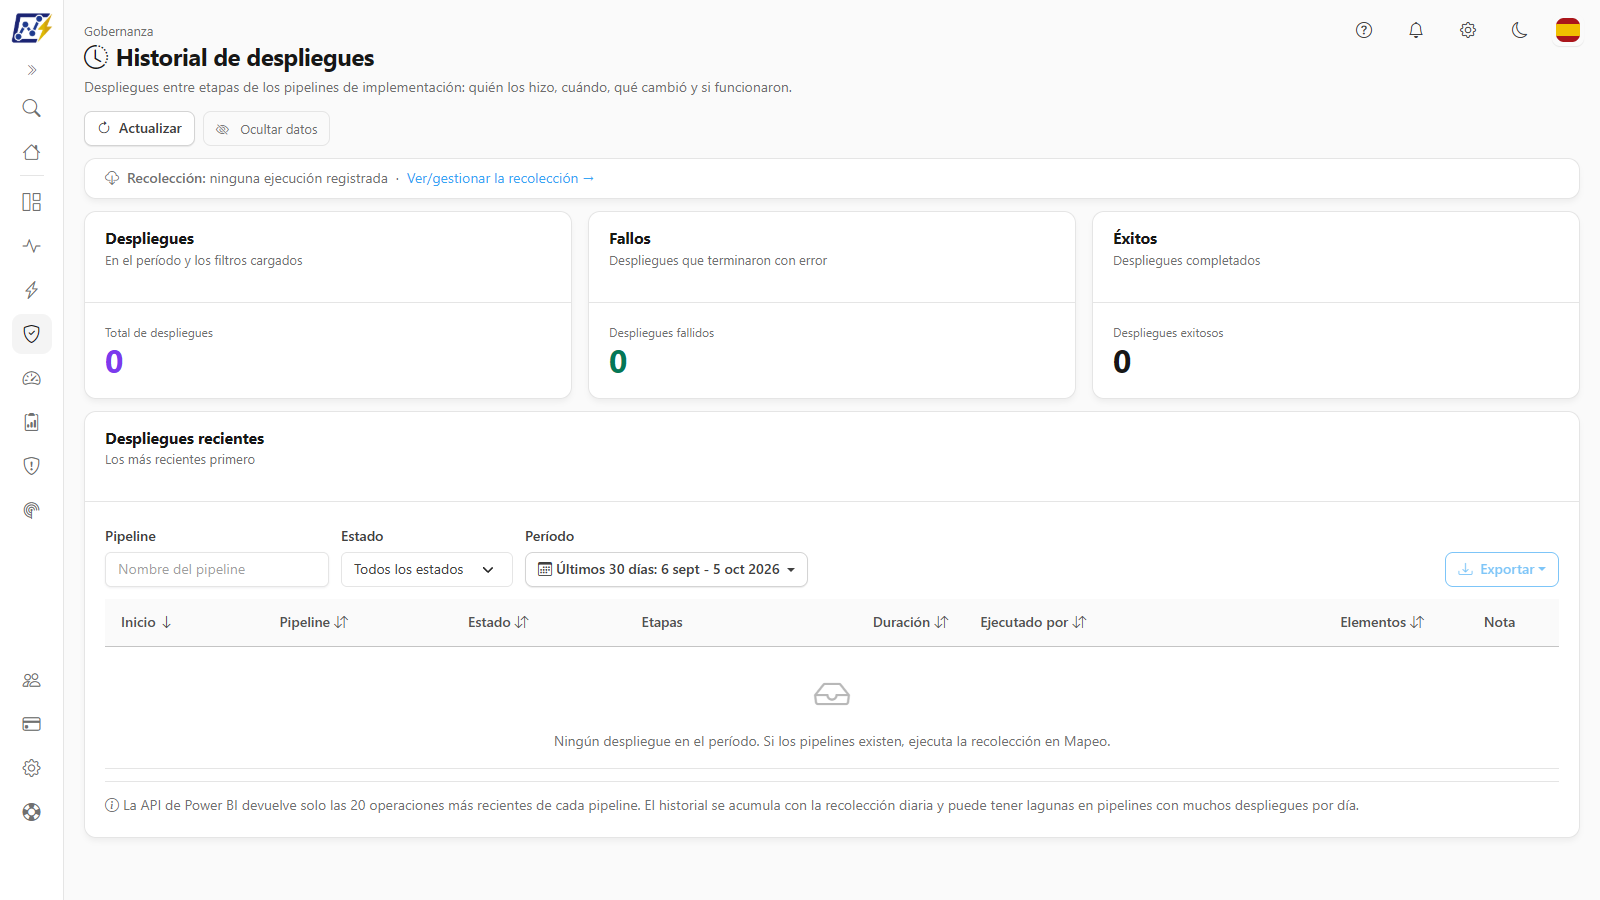Open Todos los estados dropdown
The height and width of the screenshot is (900, 1600).
click(x=427, y=570)
